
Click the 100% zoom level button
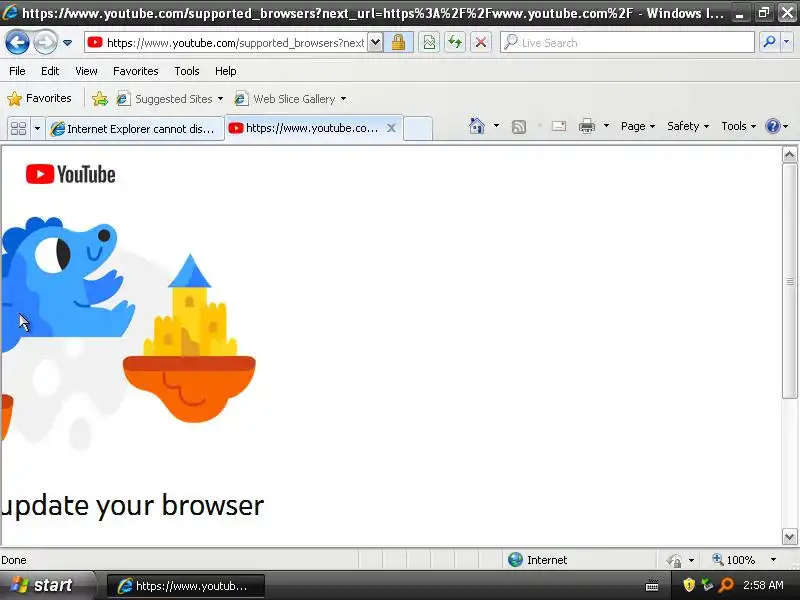tap(734, 560)
